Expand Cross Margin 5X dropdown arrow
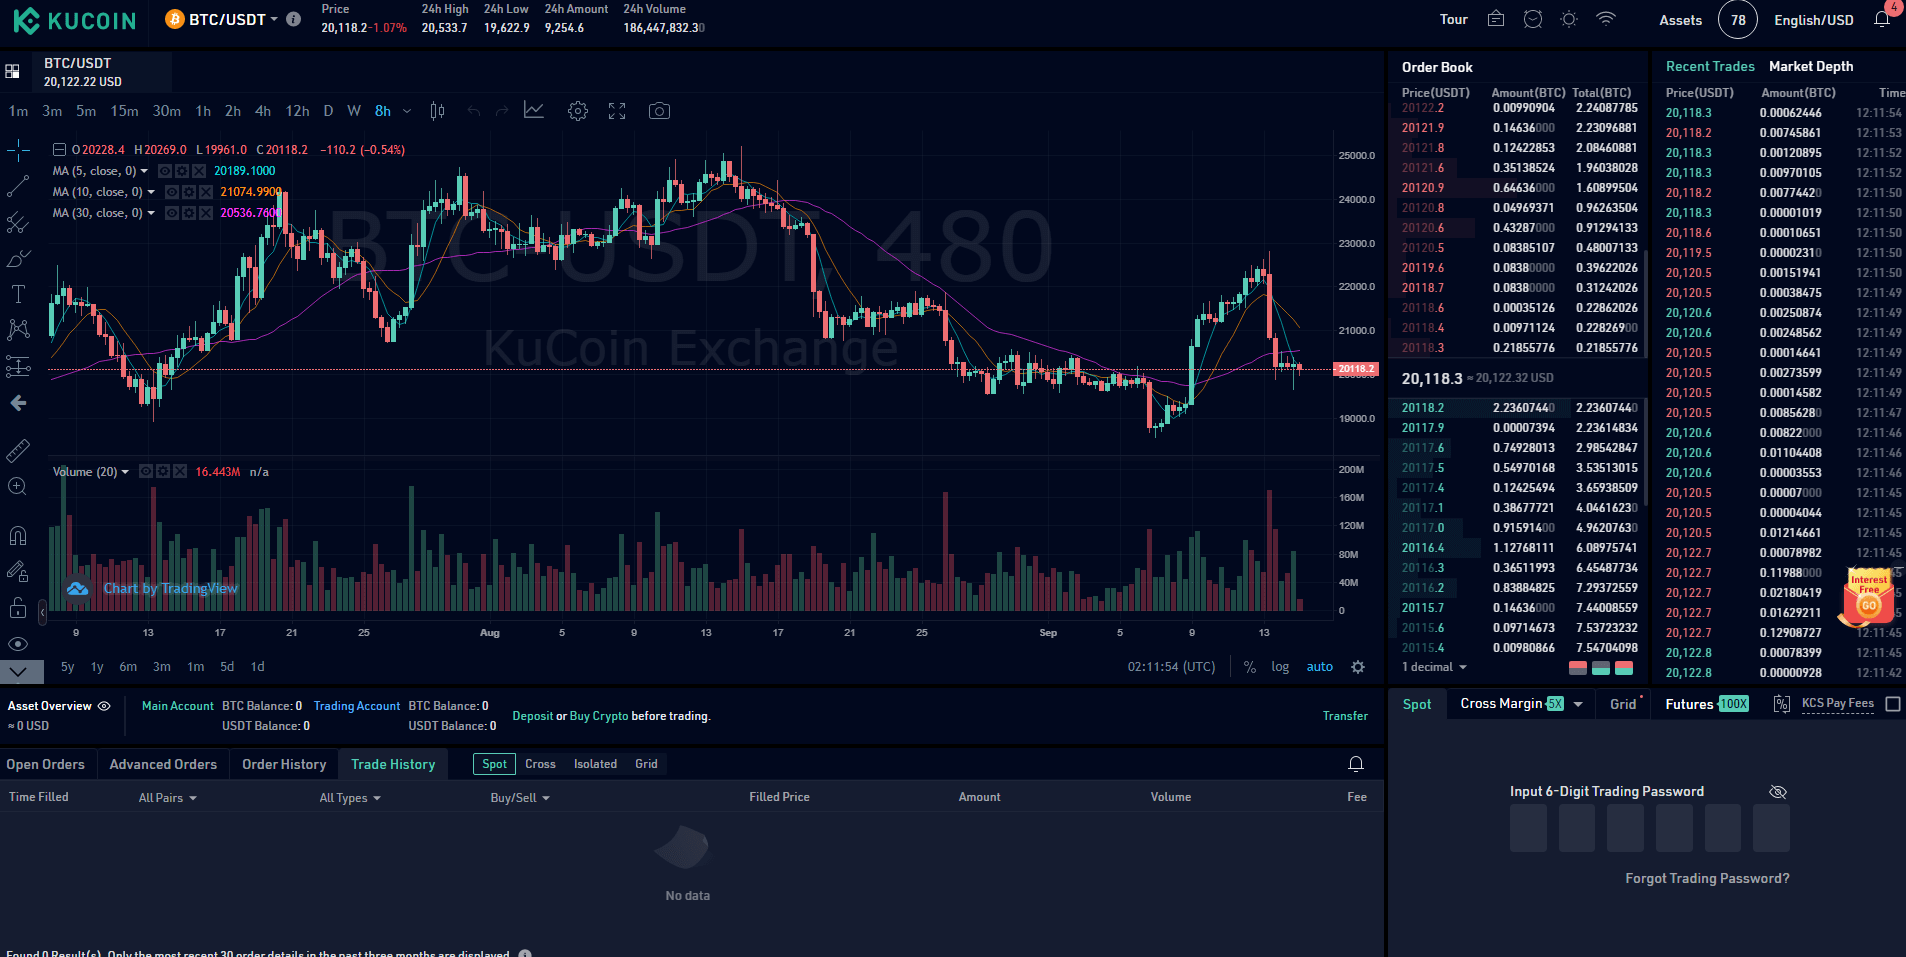 1578,704
